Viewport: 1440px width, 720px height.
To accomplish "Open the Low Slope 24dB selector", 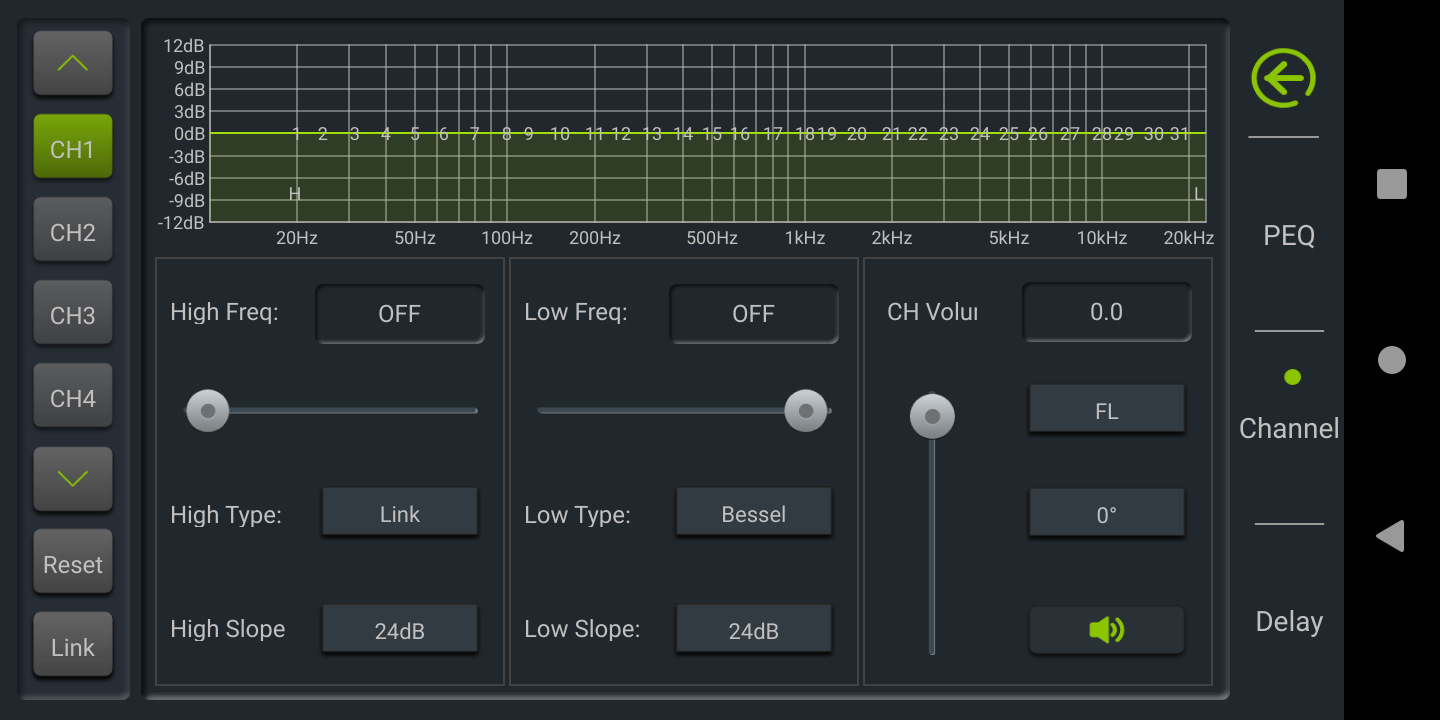I will click(753, 630).
